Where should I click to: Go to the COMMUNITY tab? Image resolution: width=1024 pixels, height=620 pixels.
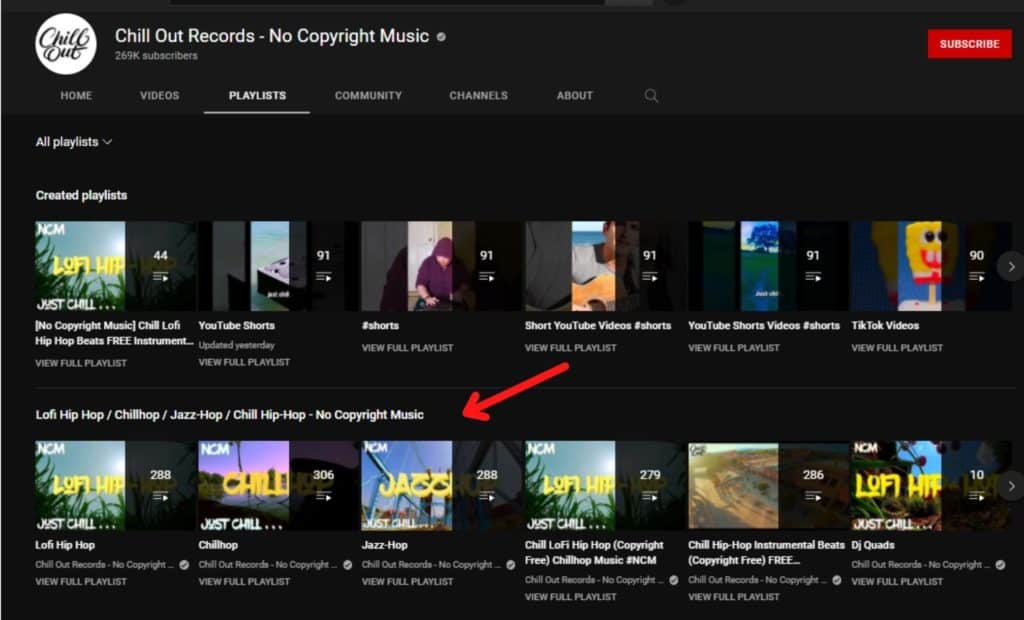[x=368, y=95]
